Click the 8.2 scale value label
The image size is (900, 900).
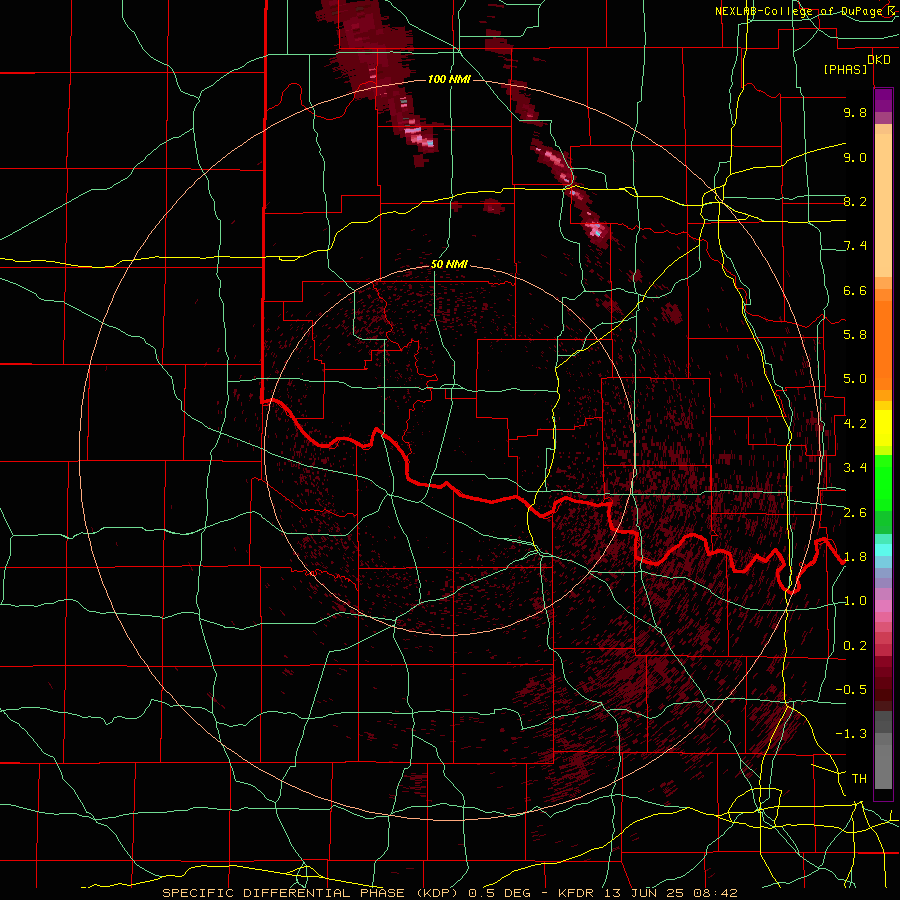click(x=855, y=201)
